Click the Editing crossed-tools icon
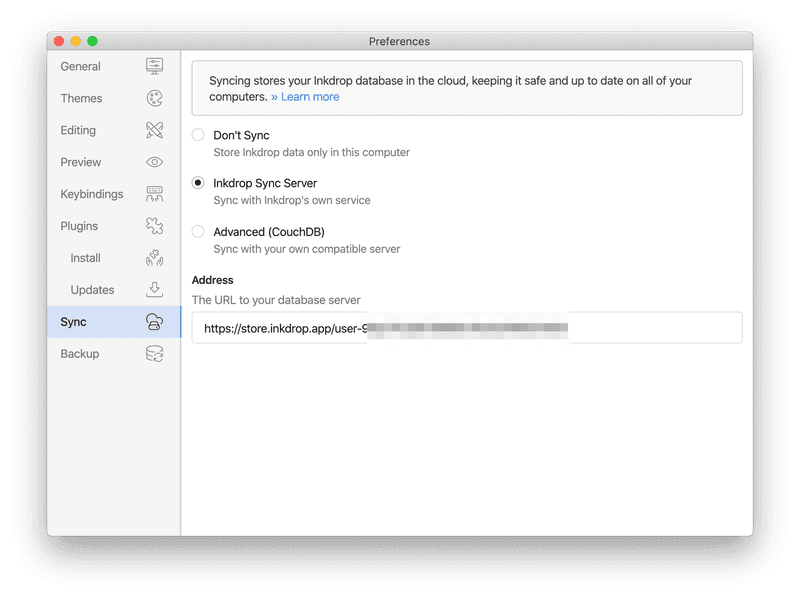 click(x=153, y=130)
